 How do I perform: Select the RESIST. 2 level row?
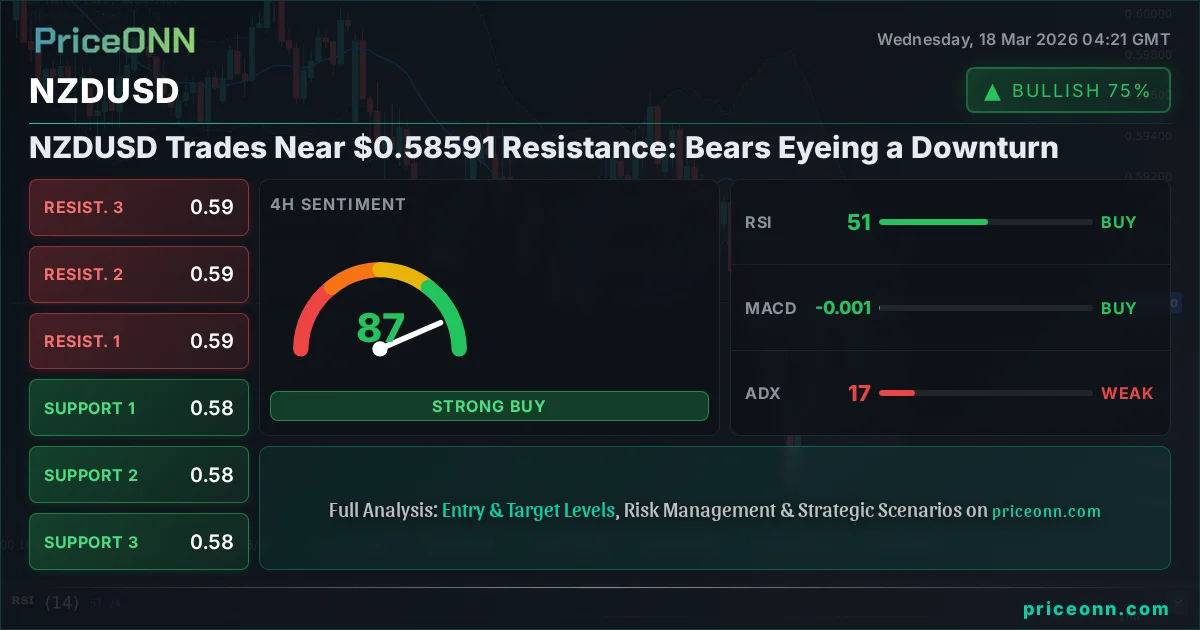[139, 274]
